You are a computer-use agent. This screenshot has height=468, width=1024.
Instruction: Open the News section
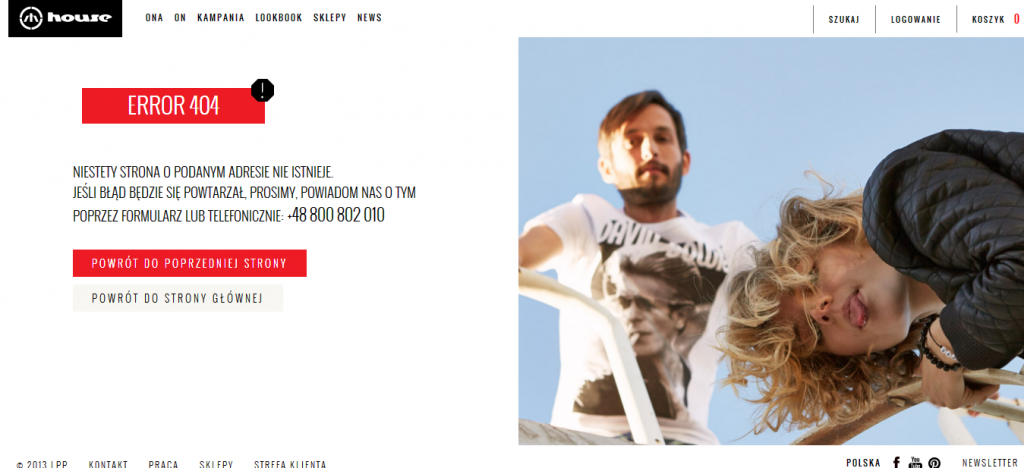click(x=370, y=18)
